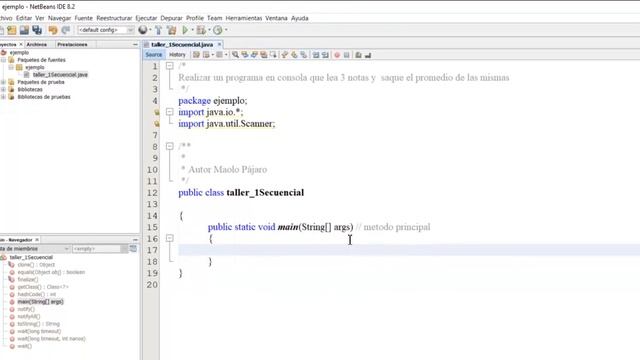Click the warning bulb on line 5
The width and height of the screenshot is (640, 360).
coord(156,112)
